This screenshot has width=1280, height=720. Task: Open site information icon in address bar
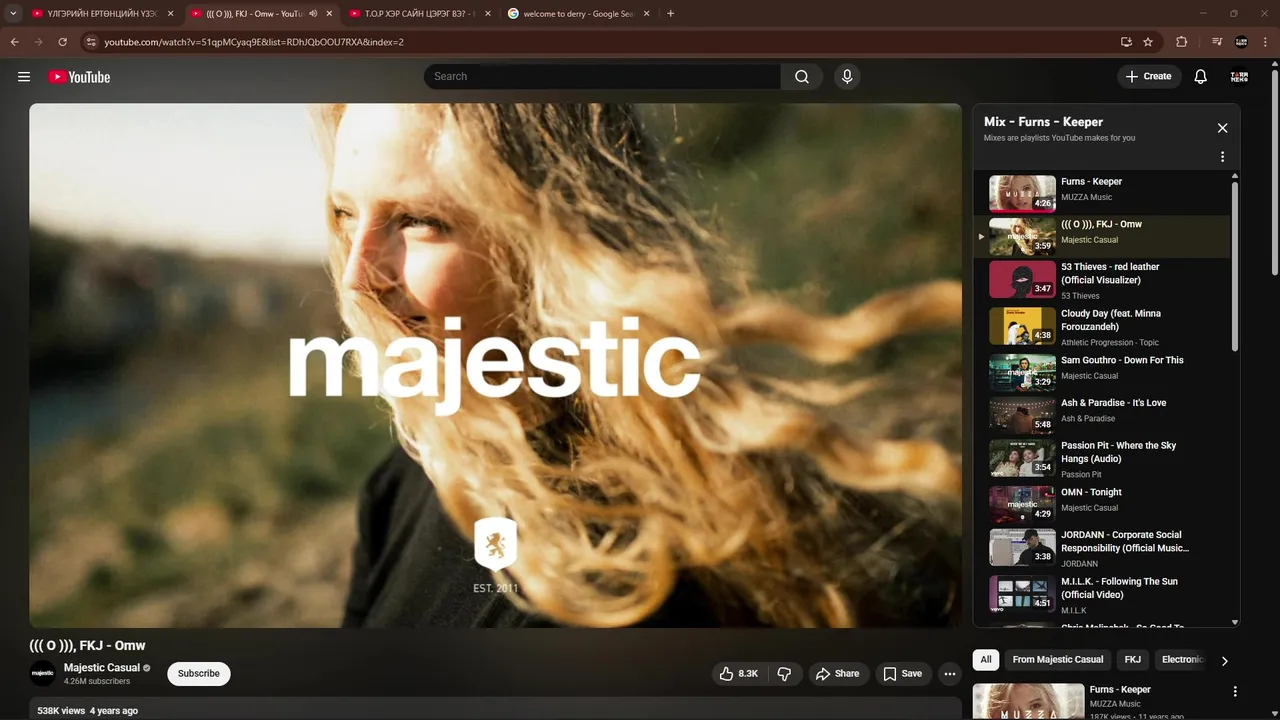pos(91,42)
